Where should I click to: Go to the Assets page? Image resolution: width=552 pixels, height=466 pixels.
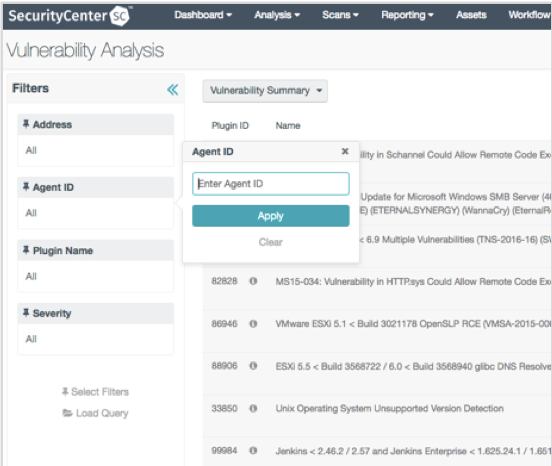[471, 15]
